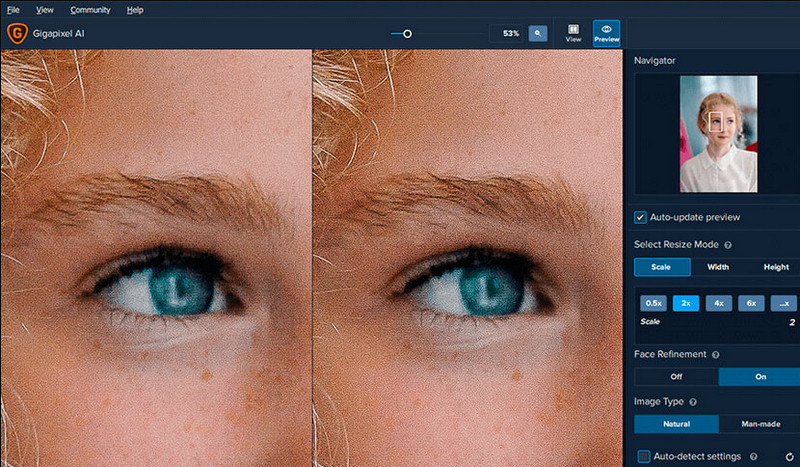Click the Gigapixel AI shield logo
The image size is (800, 467).
click(17, 34)
